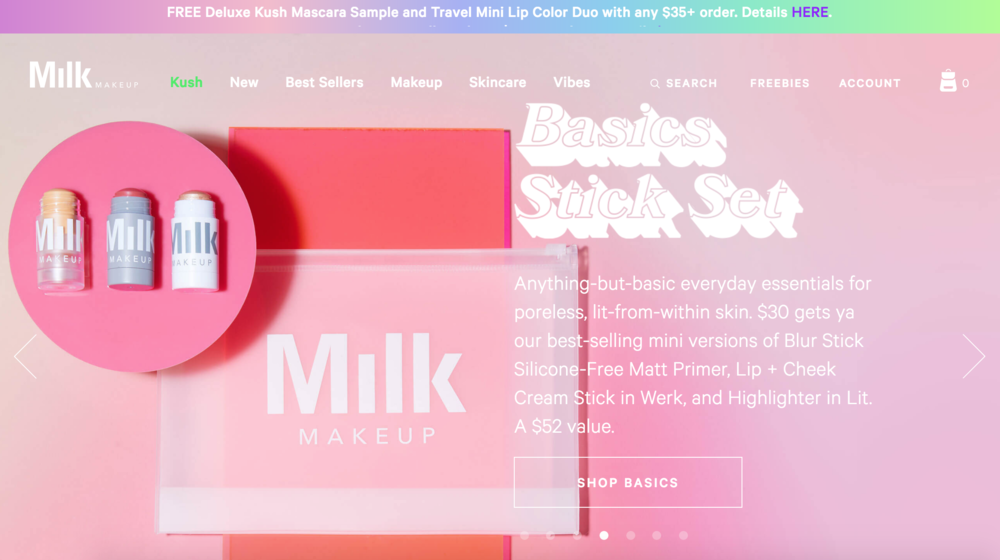Open the New menu item

pyautogui.click(x=244, y=82)
